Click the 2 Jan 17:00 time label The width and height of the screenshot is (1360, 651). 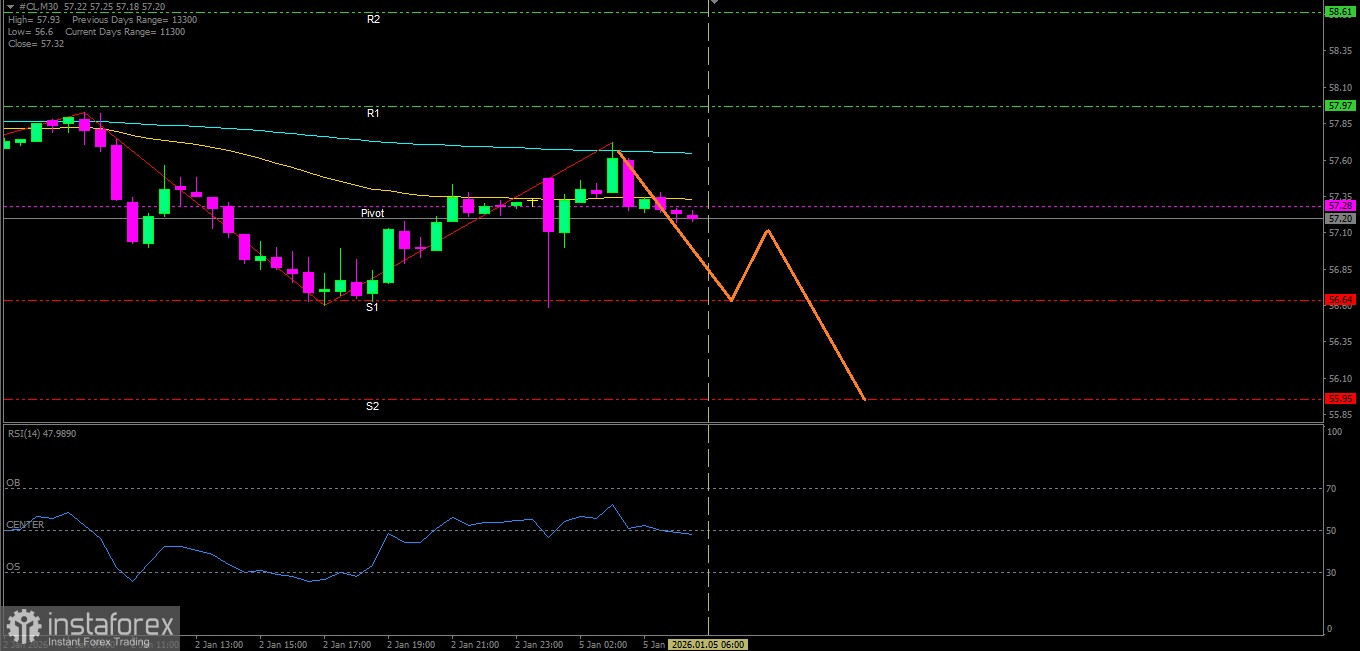click(347, 645)
